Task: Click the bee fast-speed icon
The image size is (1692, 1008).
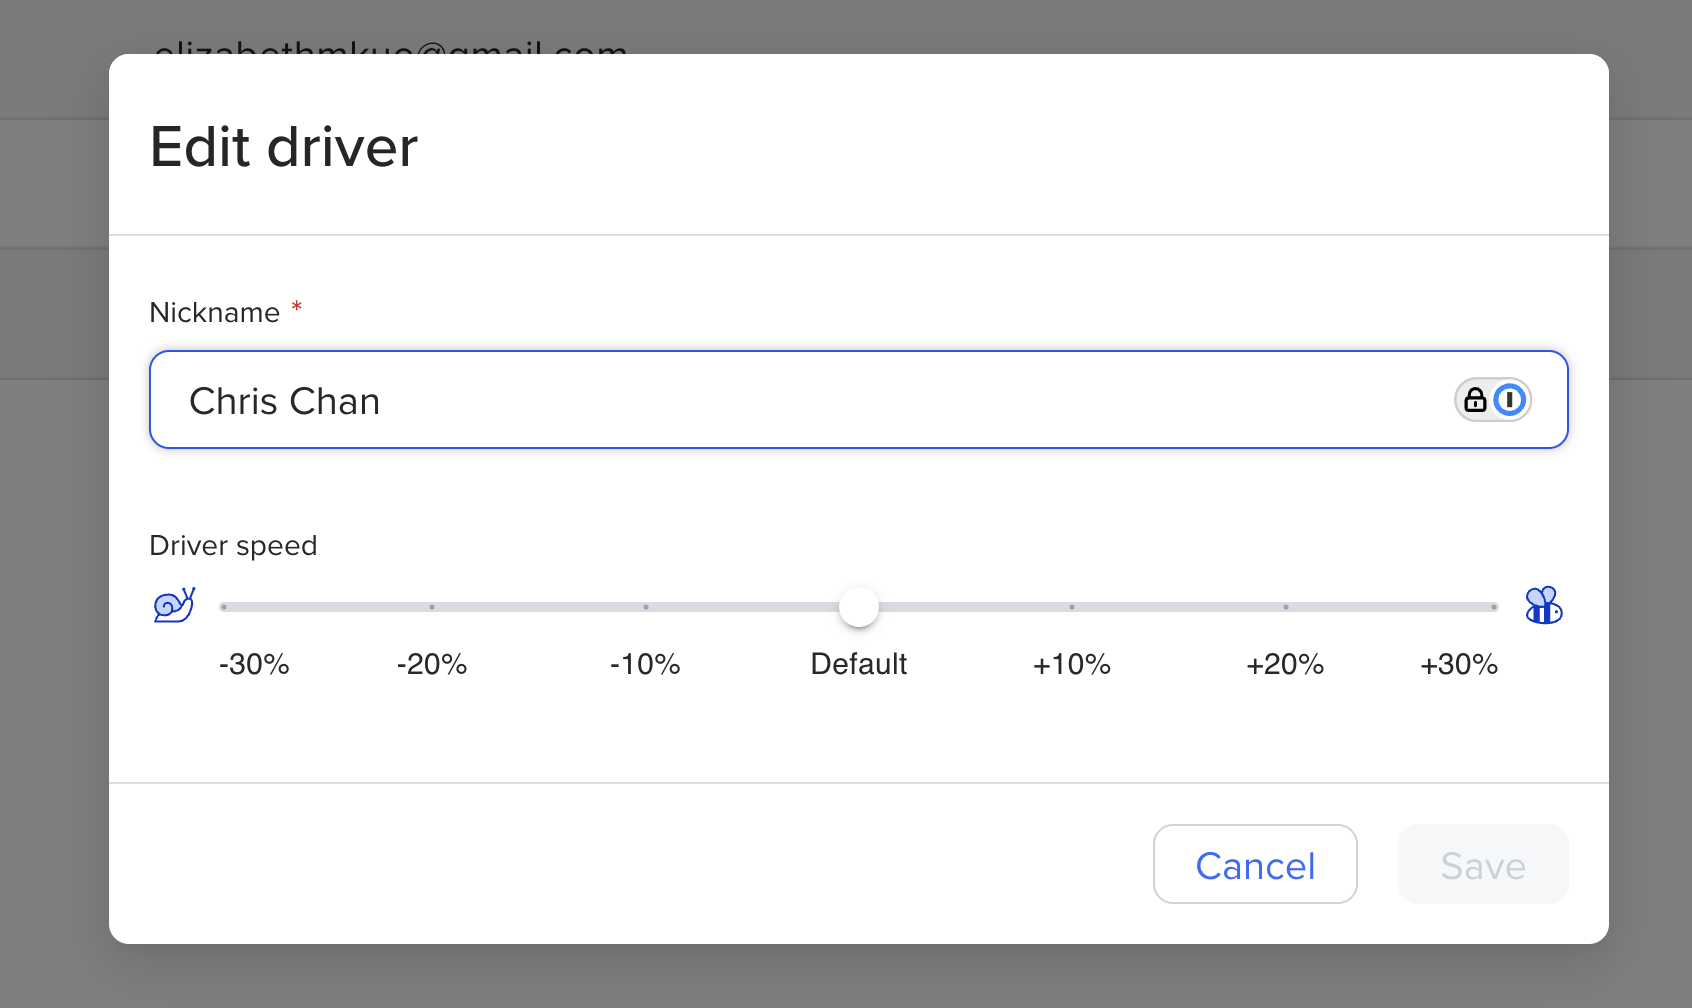Action: point(1543,605)
